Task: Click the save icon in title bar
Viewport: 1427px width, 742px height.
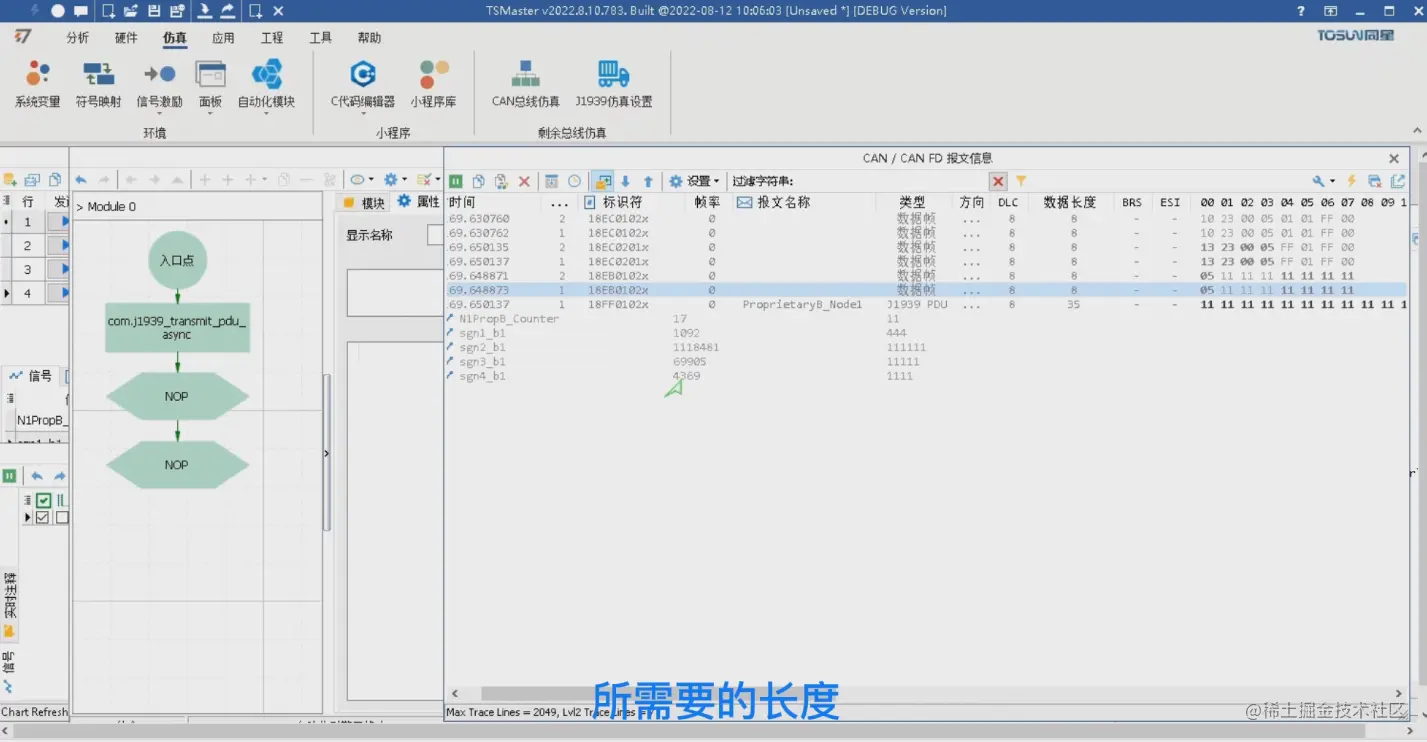Action: click(x=154, y=11)
